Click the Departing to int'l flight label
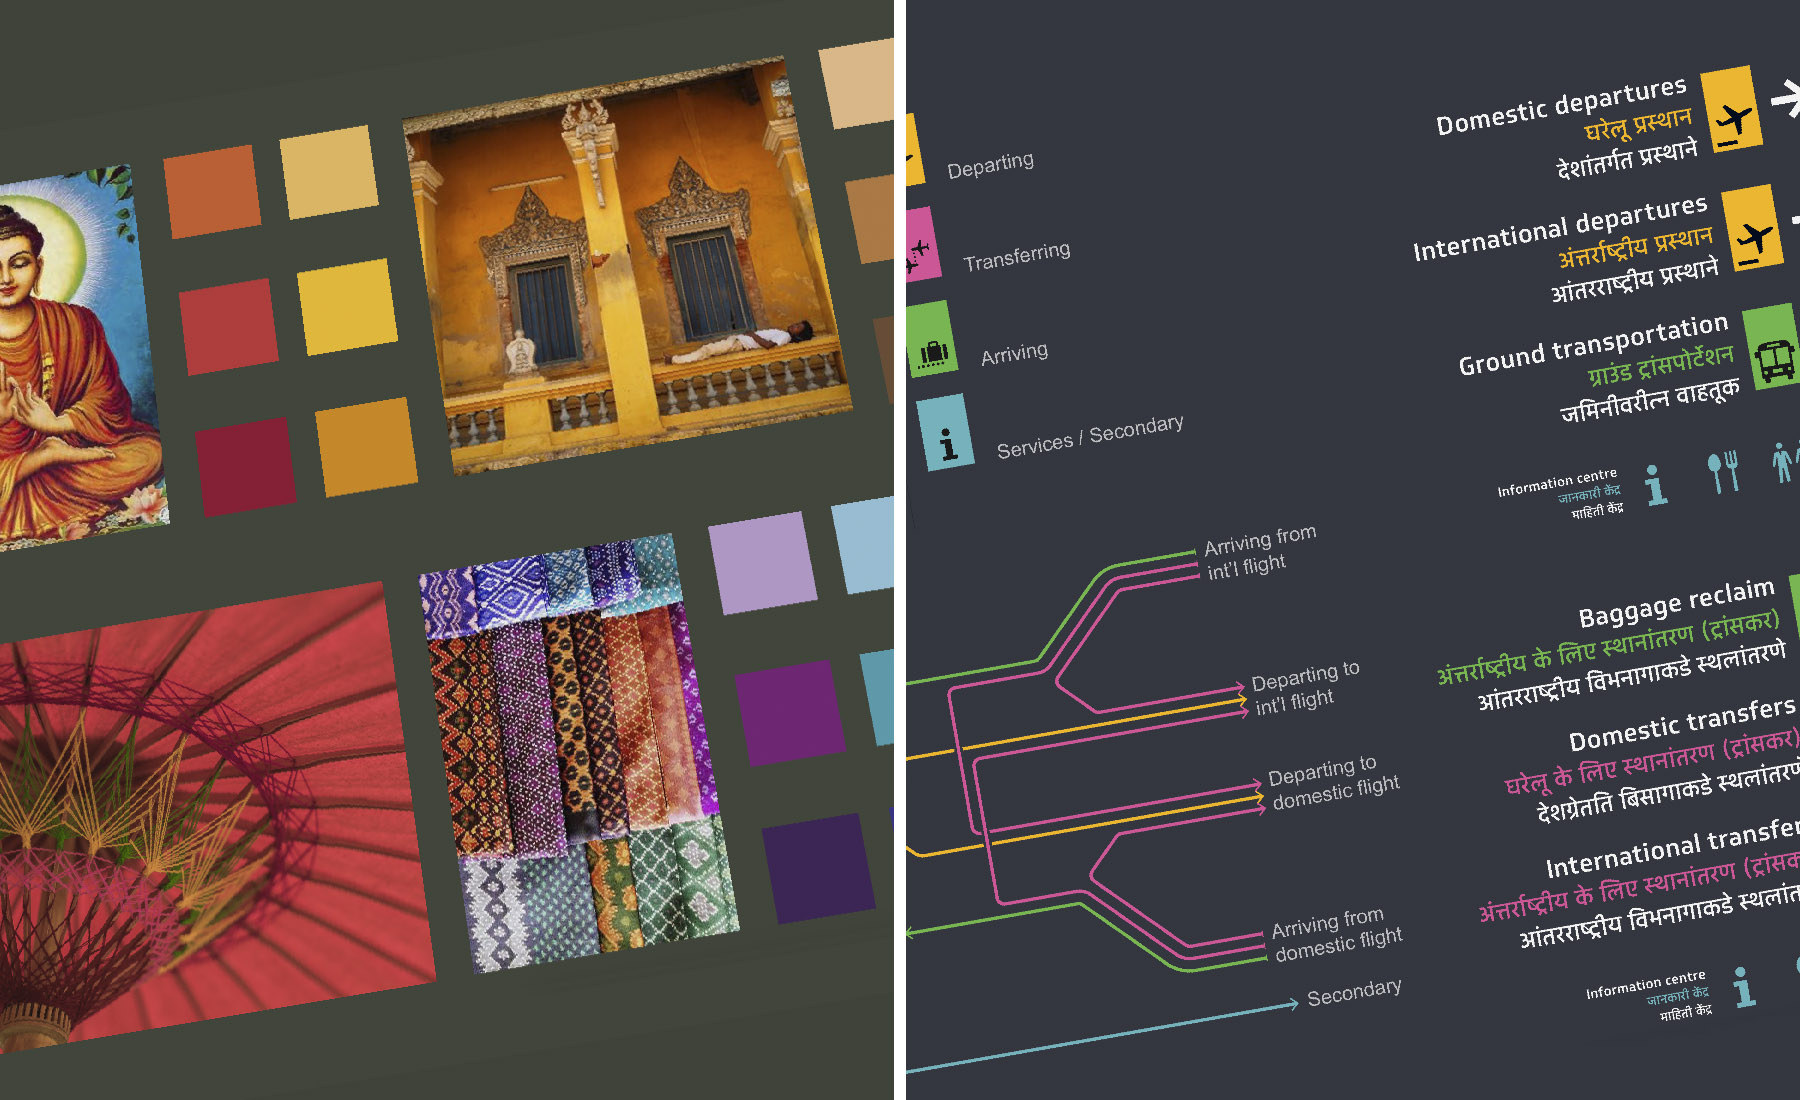Image resolution: width=1800 pixels, height=1100 pixels. point(1306,688)
